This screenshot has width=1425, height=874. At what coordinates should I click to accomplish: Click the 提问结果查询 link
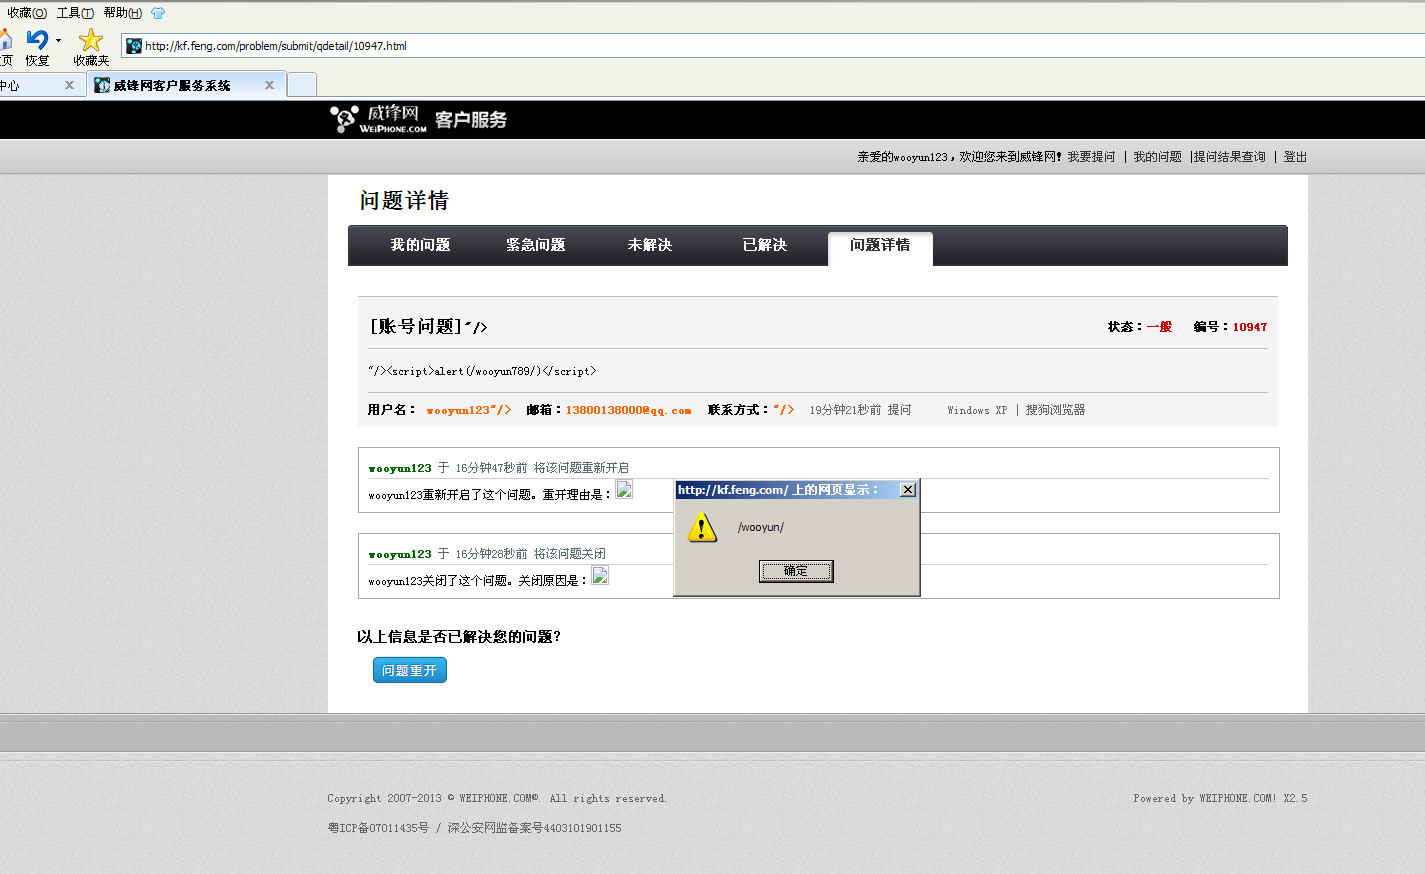point(1229,157)
